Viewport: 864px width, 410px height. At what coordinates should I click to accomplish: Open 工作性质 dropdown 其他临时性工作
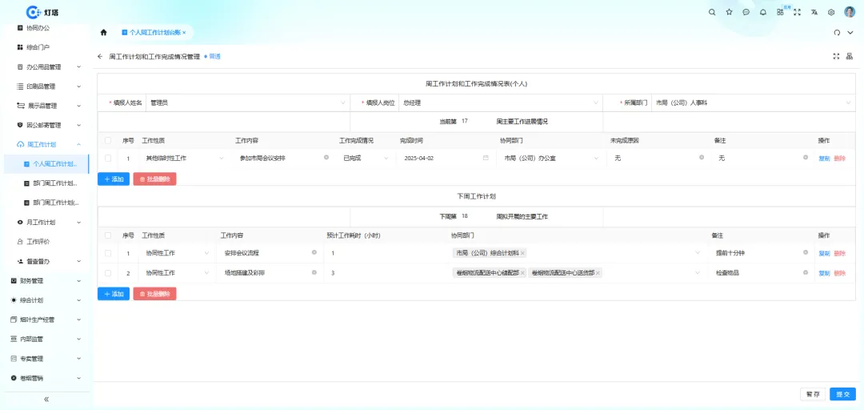(183, 158)
